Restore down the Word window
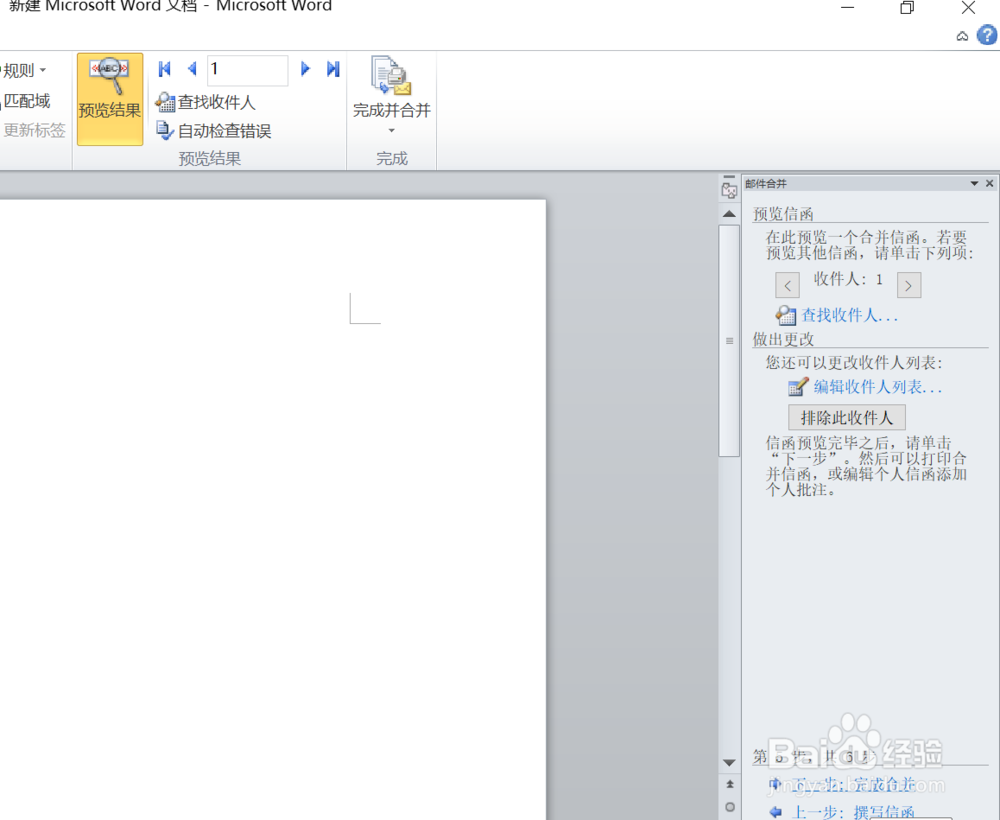The image size is (1000, 820). click(907, 8)
